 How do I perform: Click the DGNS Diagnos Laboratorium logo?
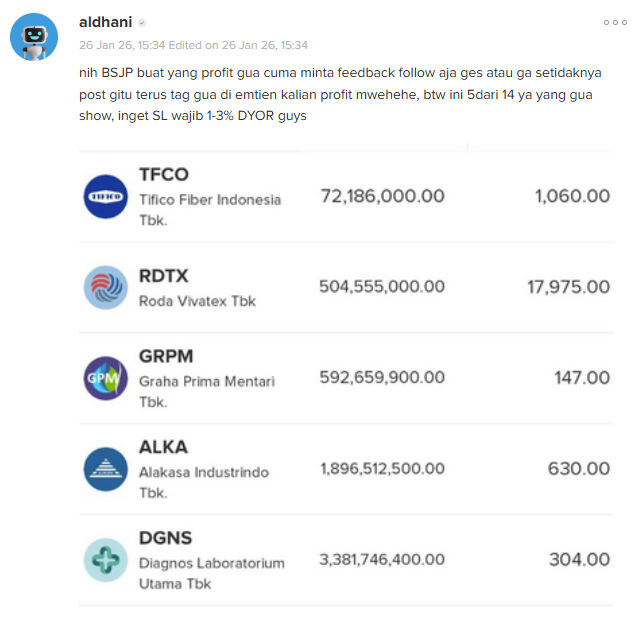click(x=105, y=560)
